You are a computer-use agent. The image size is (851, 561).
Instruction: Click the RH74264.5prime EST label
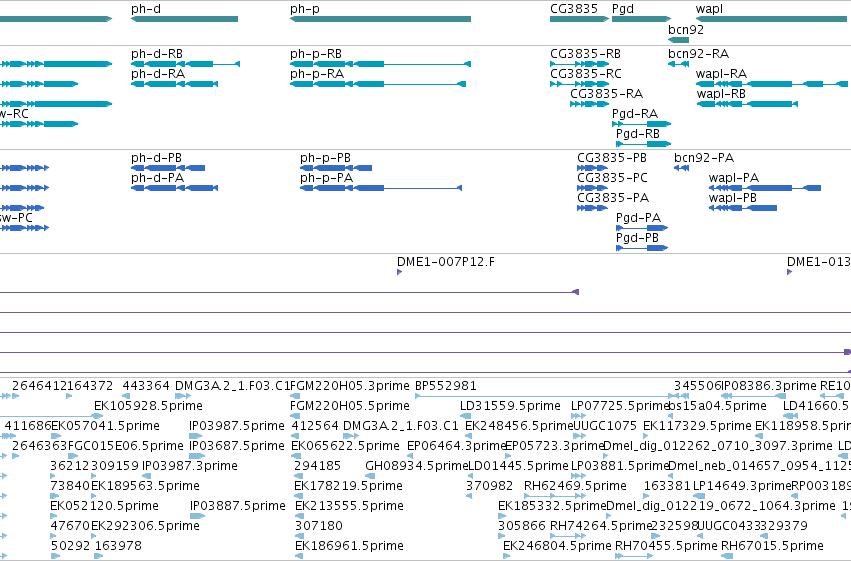pyautogui.click(x=601, y=526)
